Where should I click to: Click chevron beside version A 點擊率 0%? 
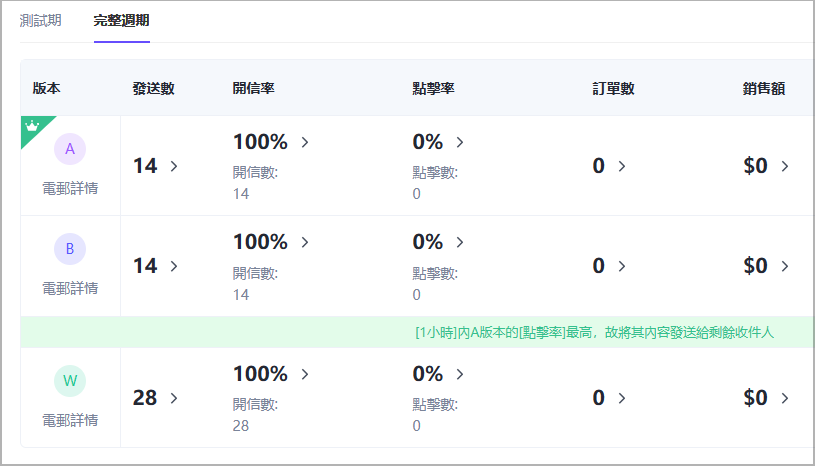[x=459, y=142]
